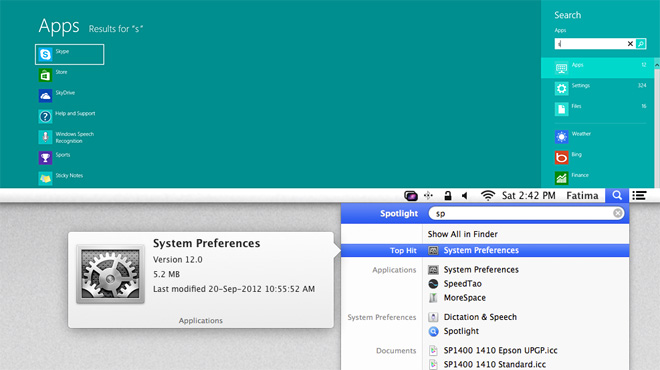Click the Sat 2:42 PM clock

(529, 195)
